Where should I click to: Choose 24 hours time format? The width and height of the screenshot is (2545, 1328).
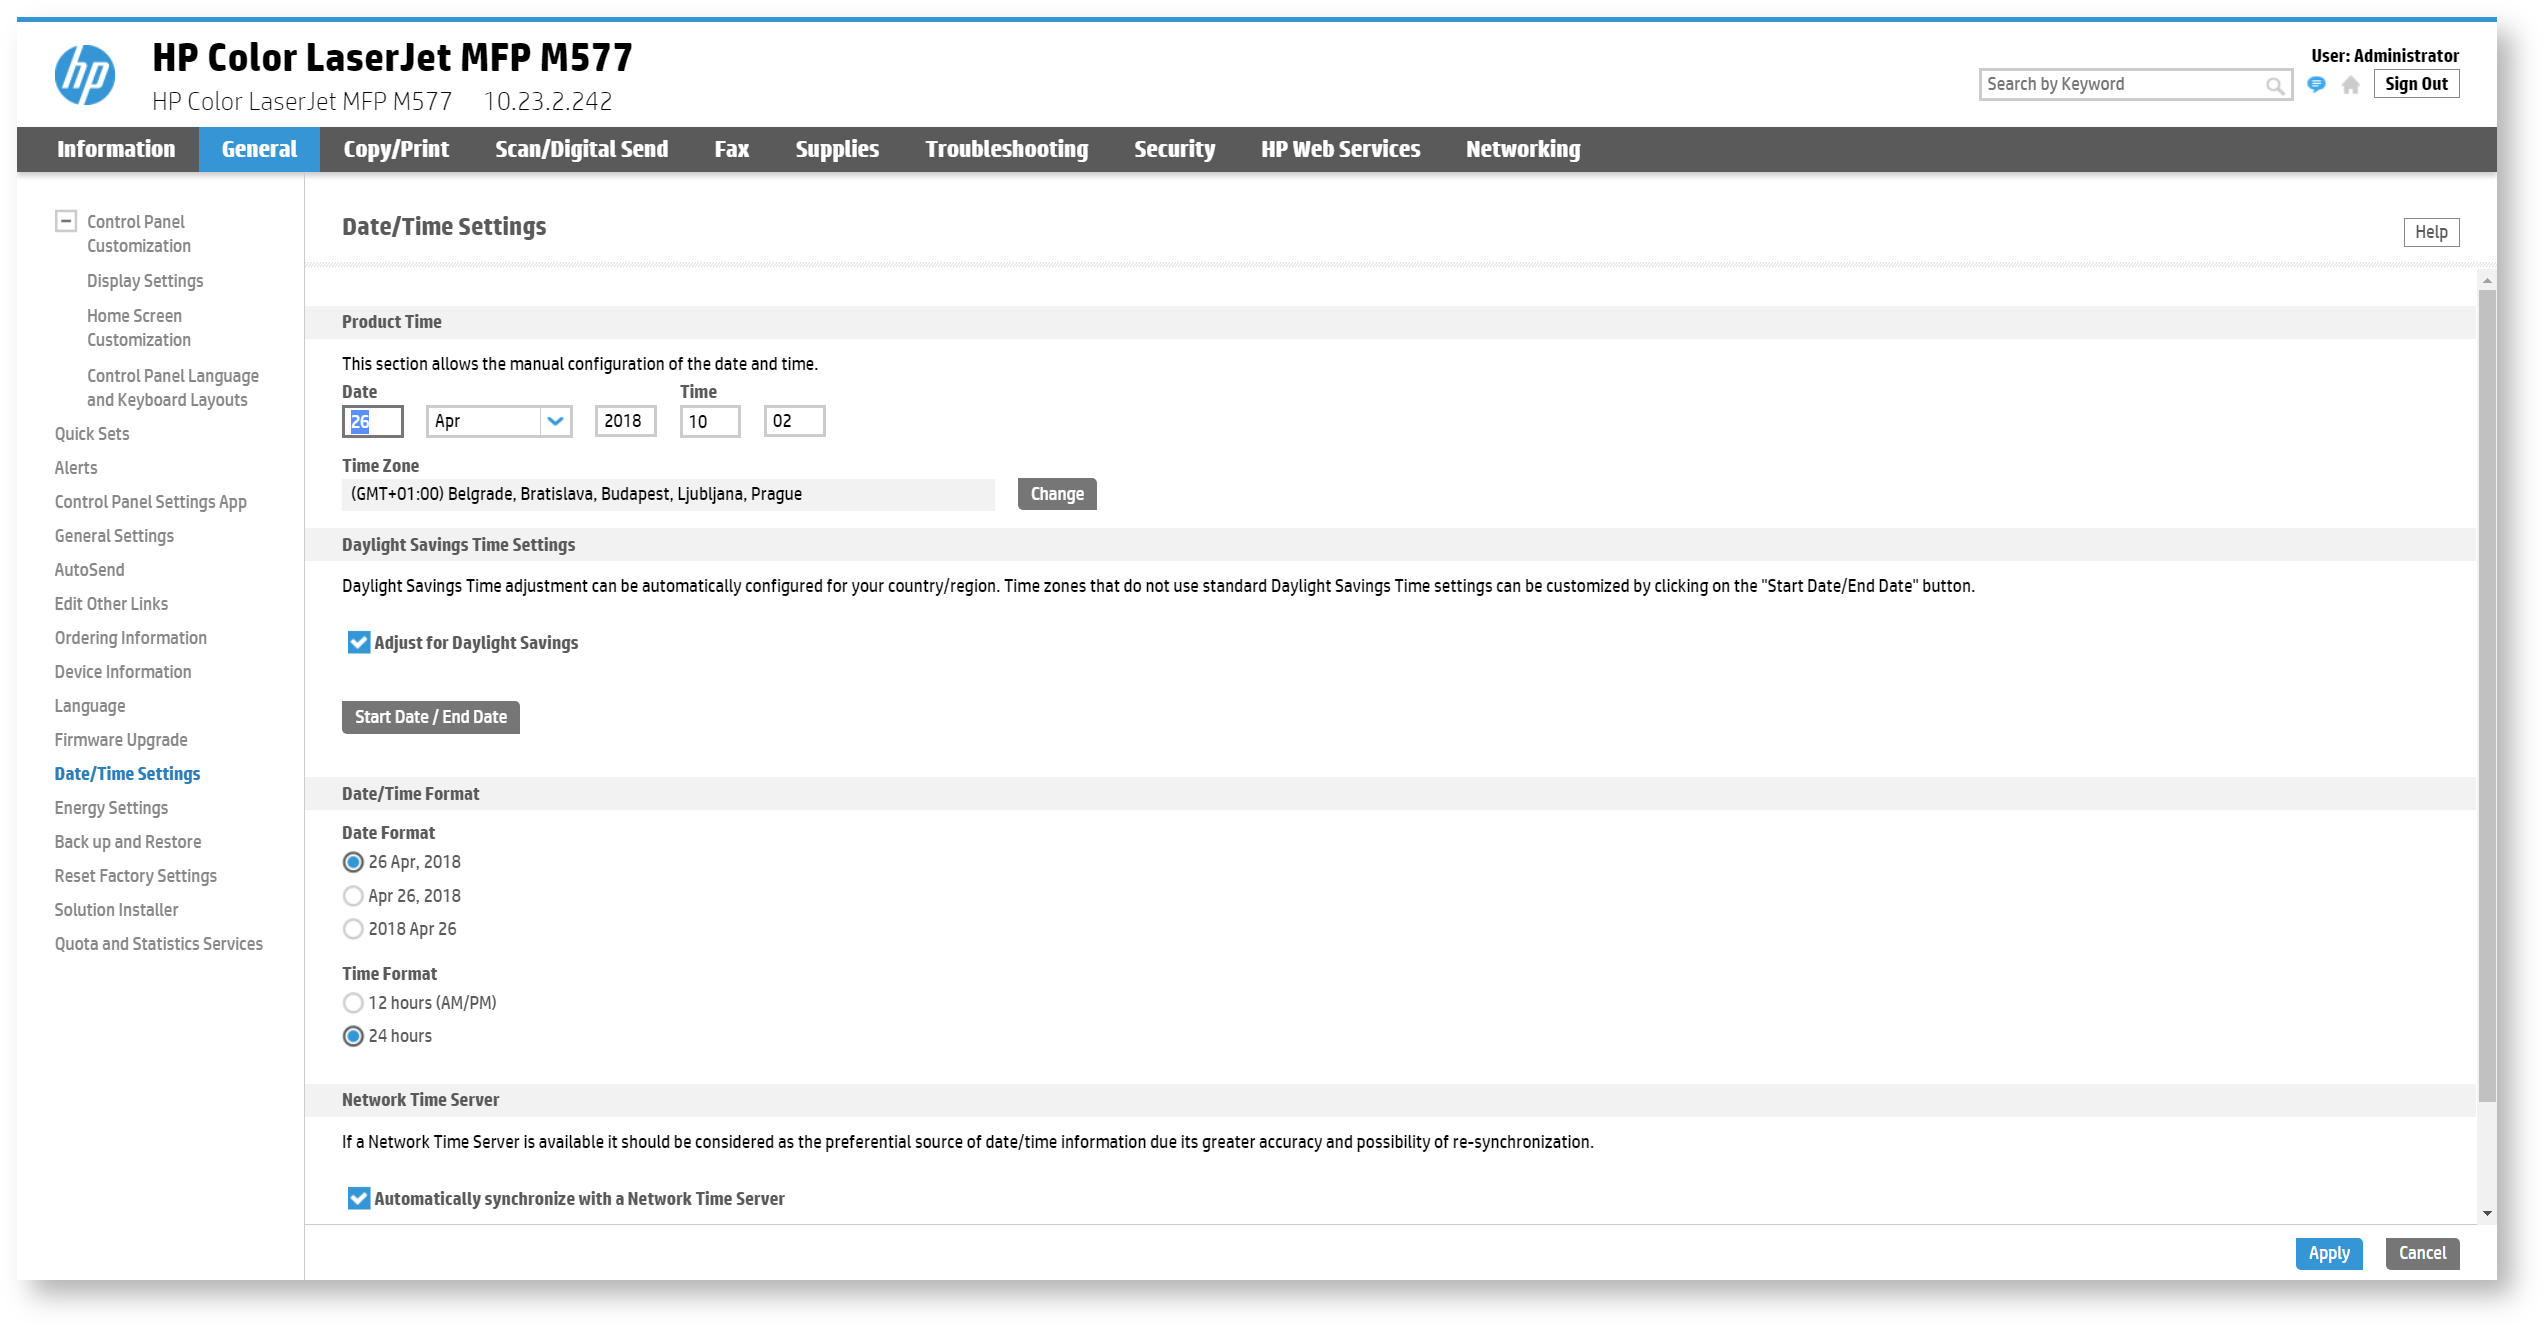[353, 1036]
